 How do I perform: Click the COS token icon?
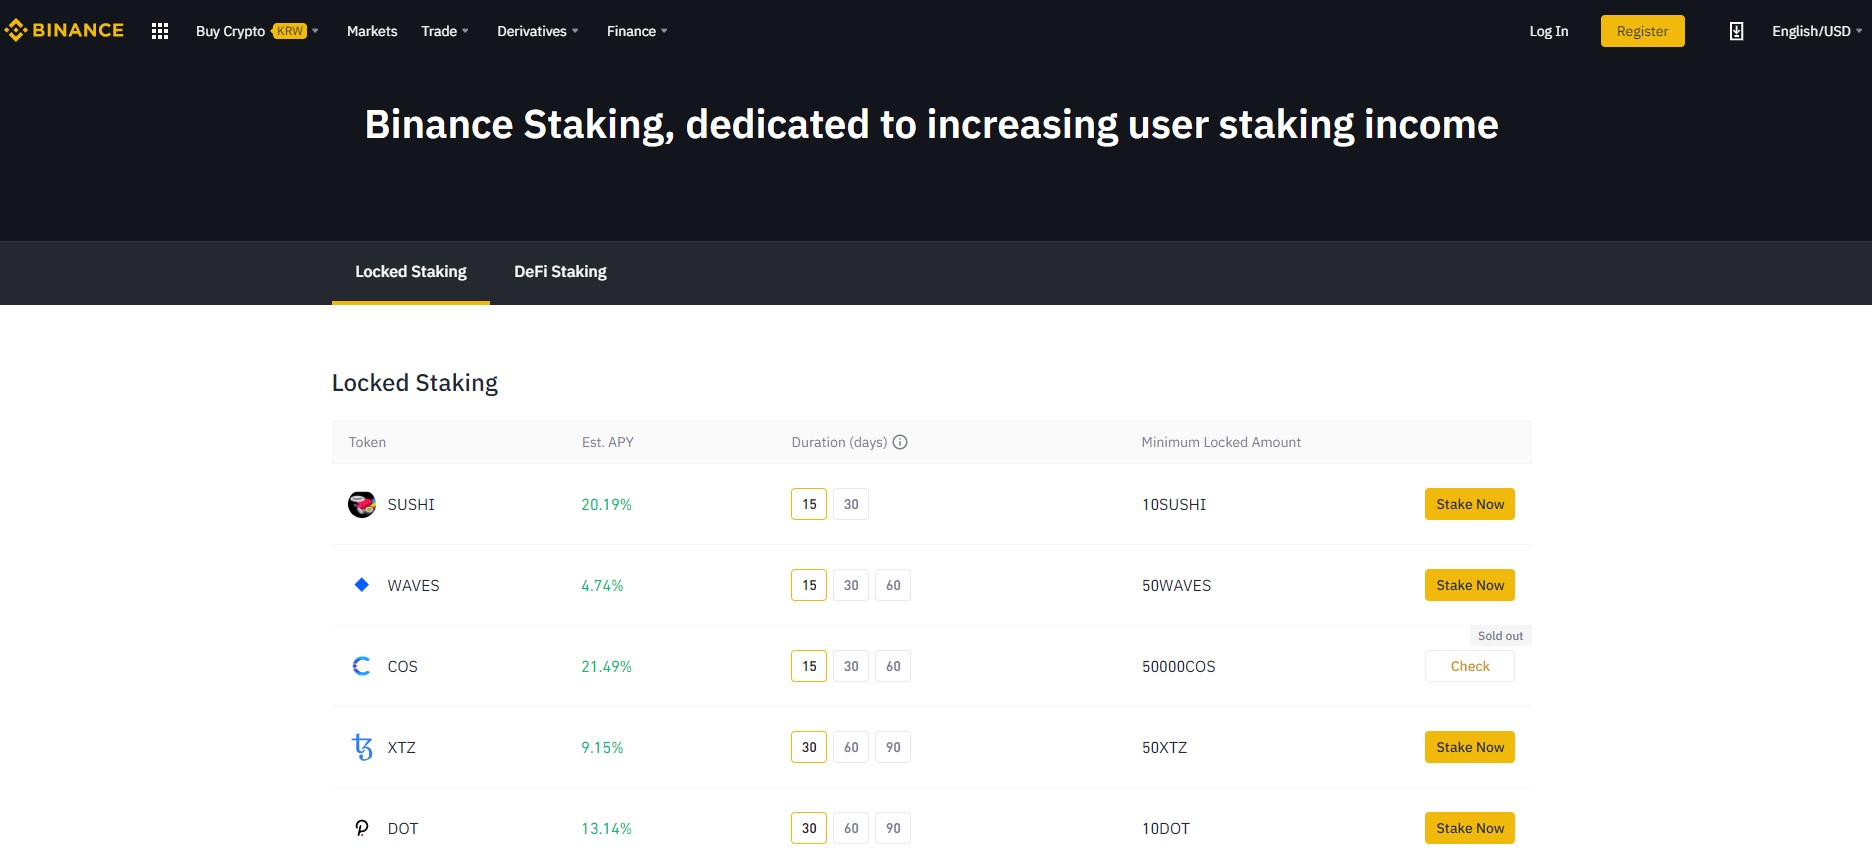pos(362,666)
